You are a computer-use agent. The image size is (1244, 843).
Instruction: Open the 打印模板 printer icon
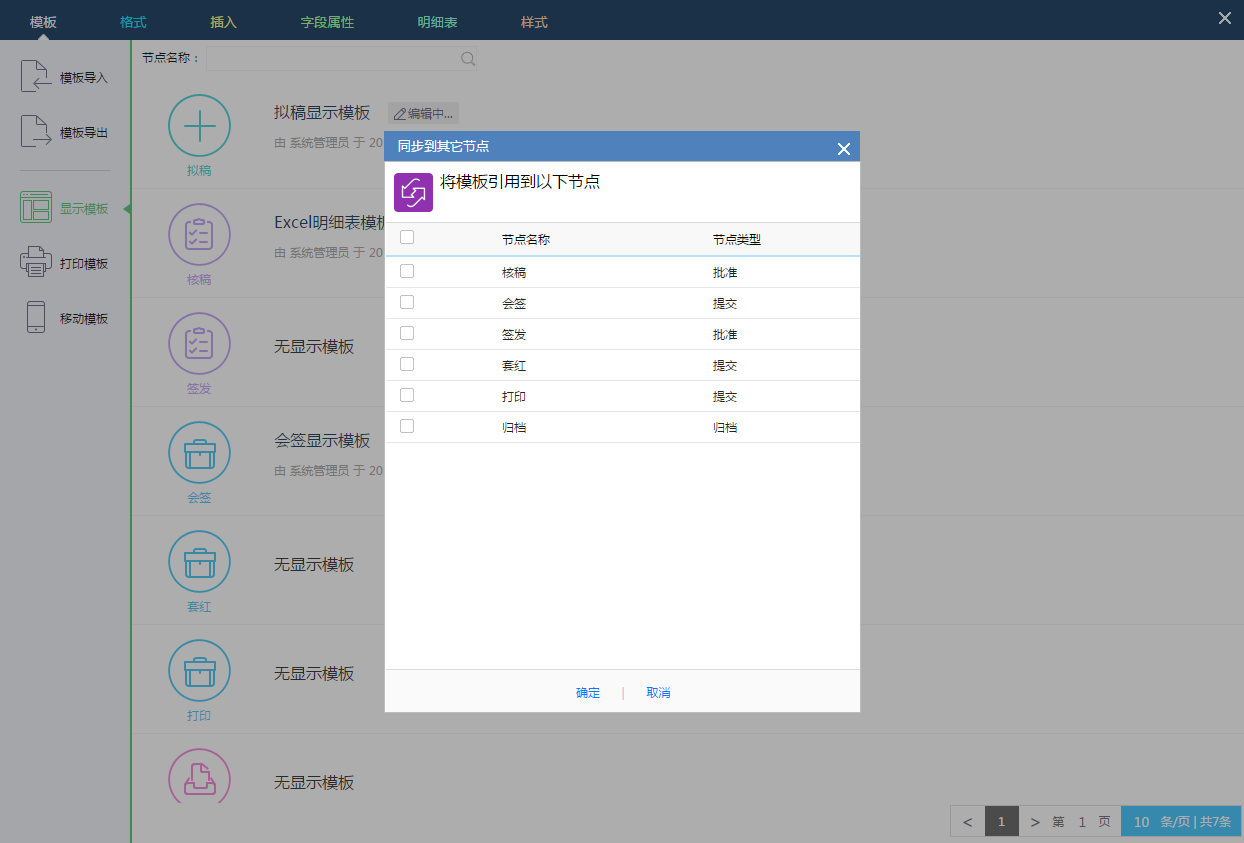[35, 263]
